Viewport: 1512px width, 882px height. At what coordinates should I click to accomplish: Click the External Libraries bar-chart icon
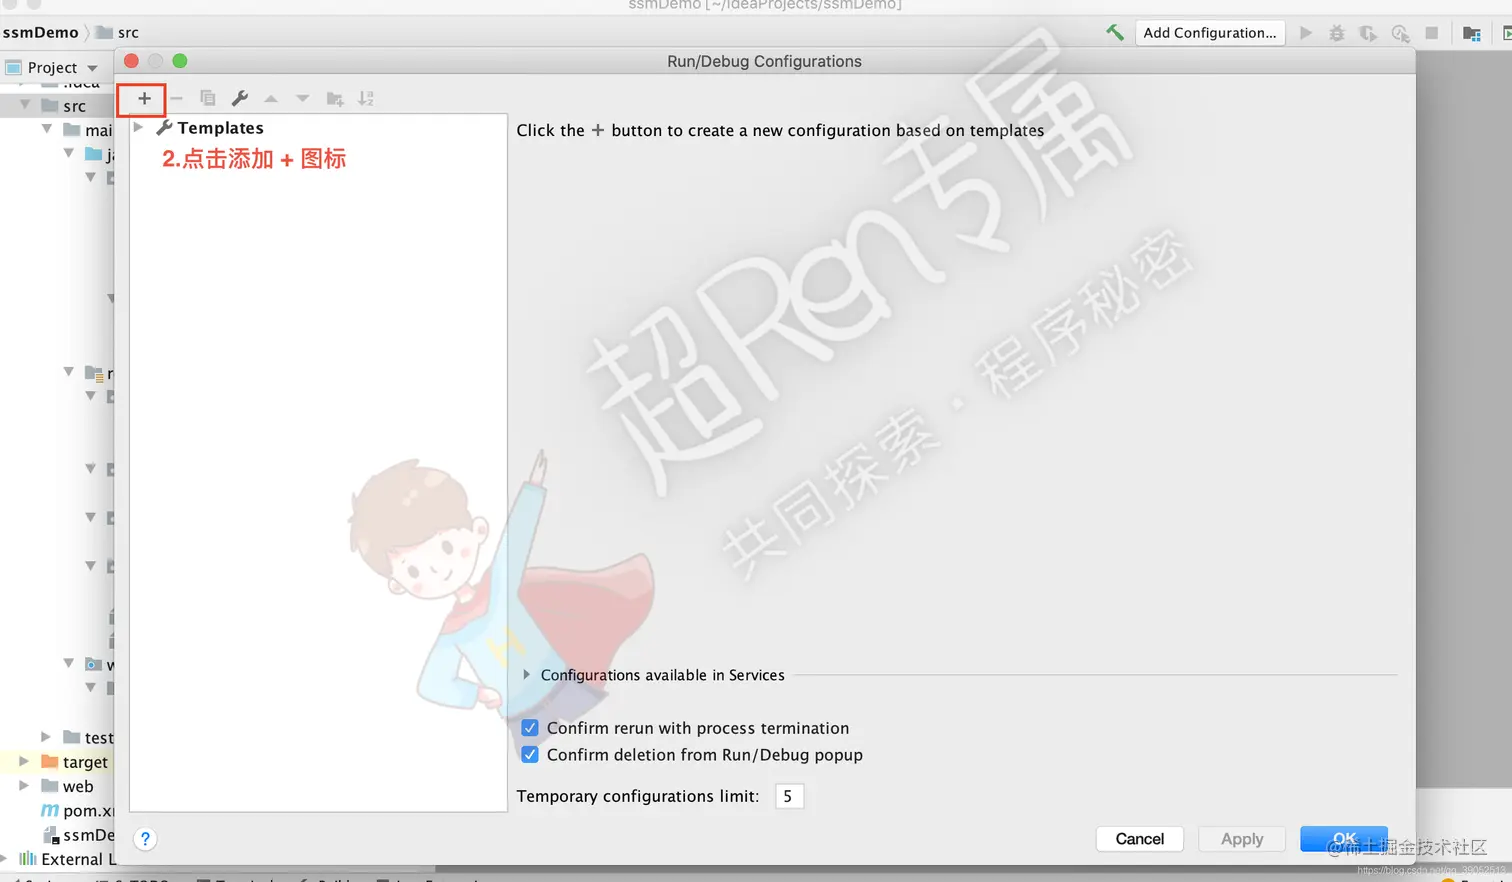(x=28, y=859)
